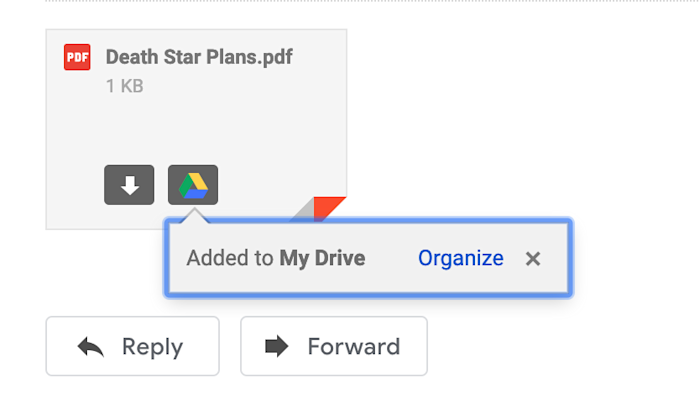Dismiss the Added to My Drive popup
The image size is (700, 420).
(533, 259)
